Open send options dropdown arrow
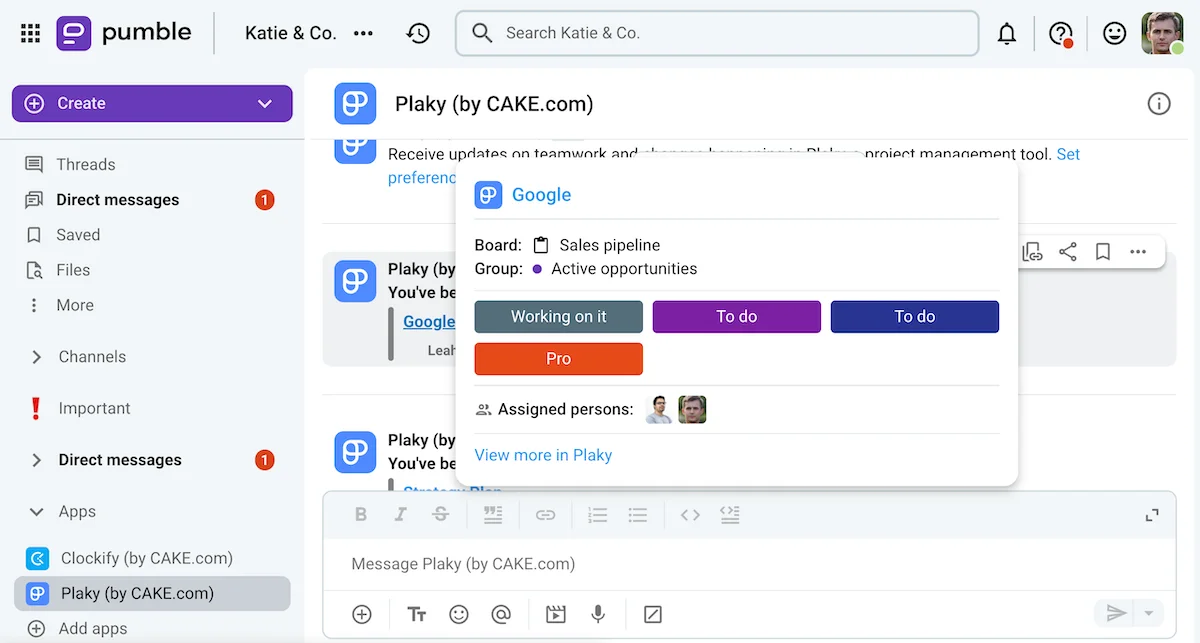1200x643 pixels. tap(1149, 613)
